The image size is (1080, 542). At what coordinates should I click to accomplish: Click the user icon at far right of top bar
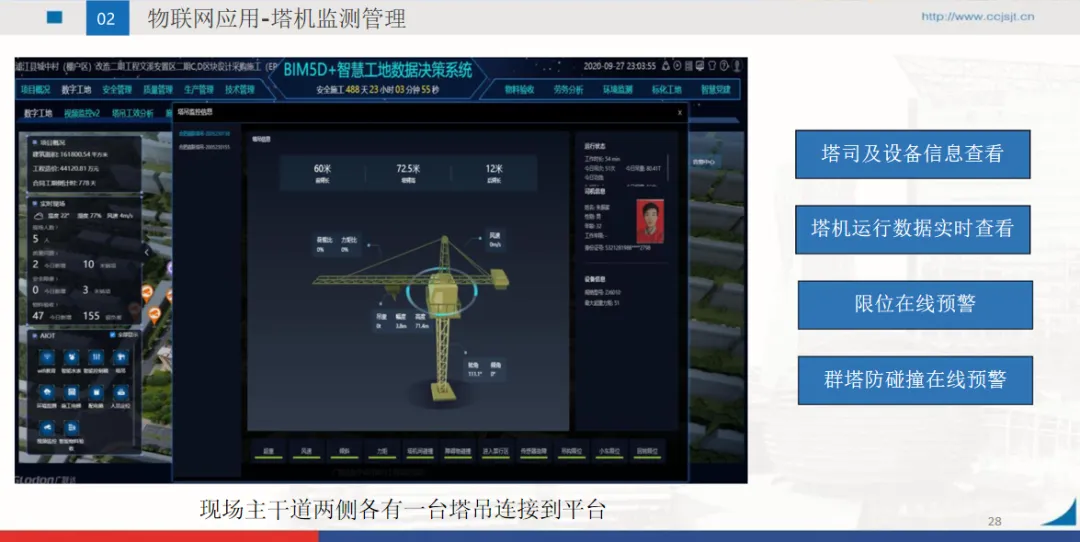[x=736, y=66]
